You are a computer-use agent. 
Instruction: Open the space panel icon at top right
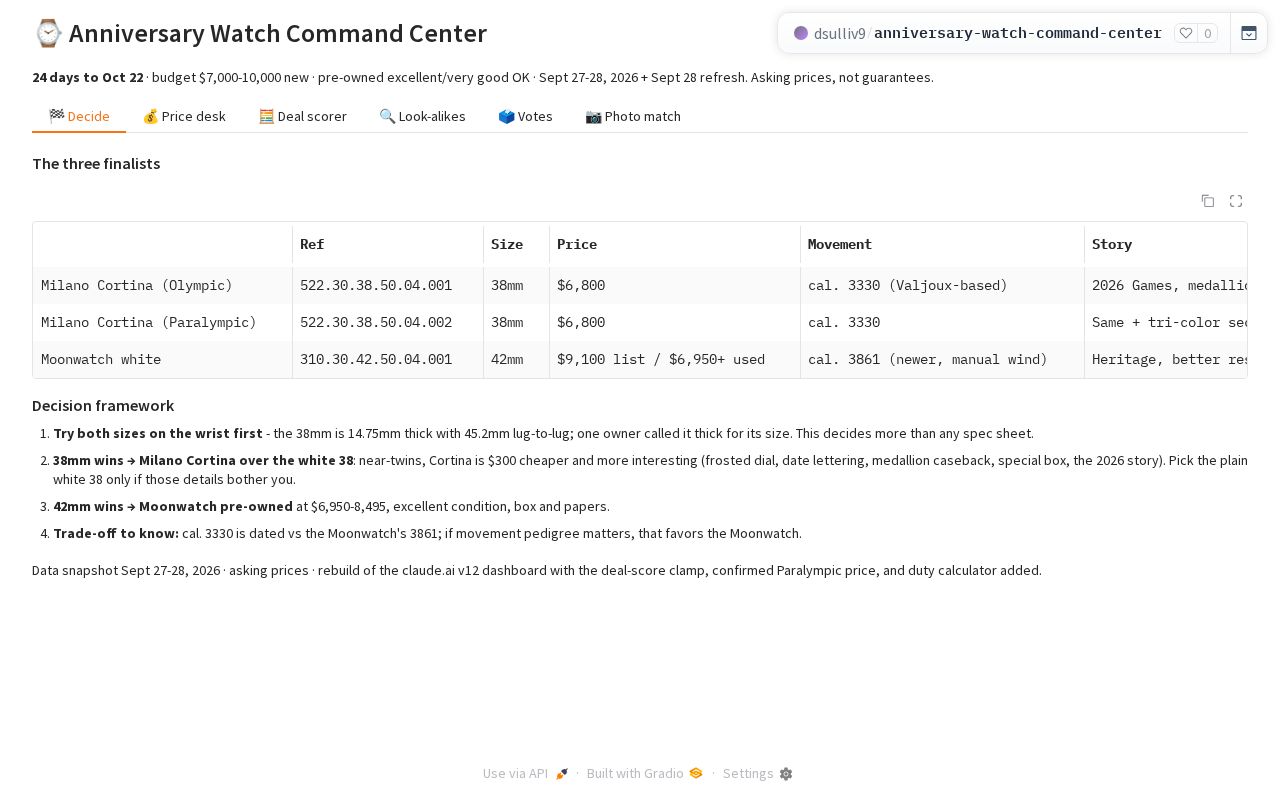(x=1249, y=33)
